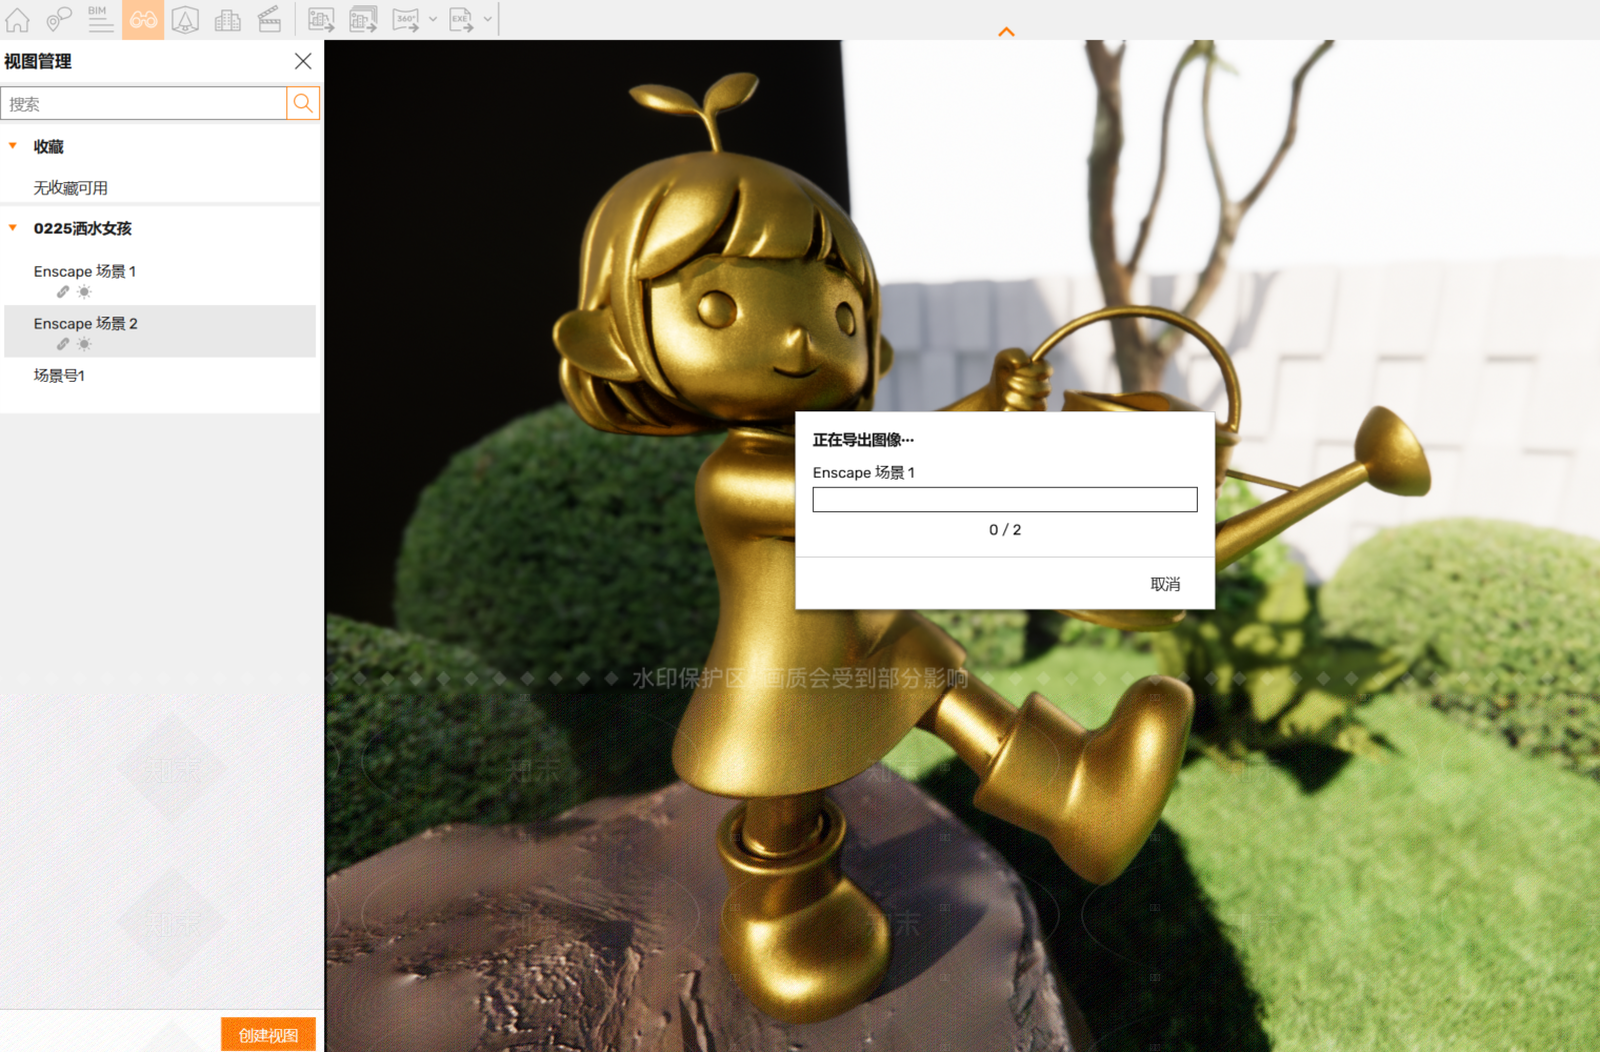Collapse the 收藏 section

13,146
